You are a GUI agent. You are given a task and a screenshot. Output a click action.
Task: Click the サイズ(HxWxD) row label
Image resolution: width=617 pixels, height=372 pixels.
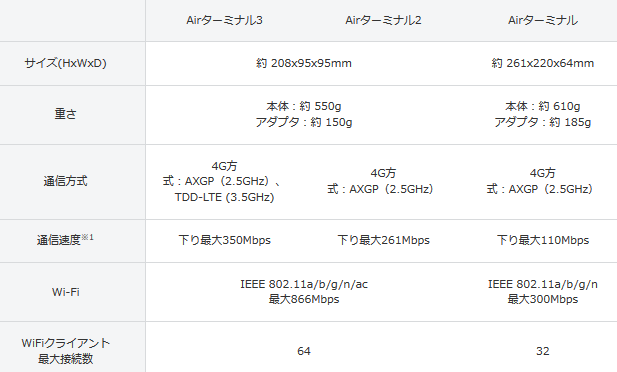click(x=65, y=63)
